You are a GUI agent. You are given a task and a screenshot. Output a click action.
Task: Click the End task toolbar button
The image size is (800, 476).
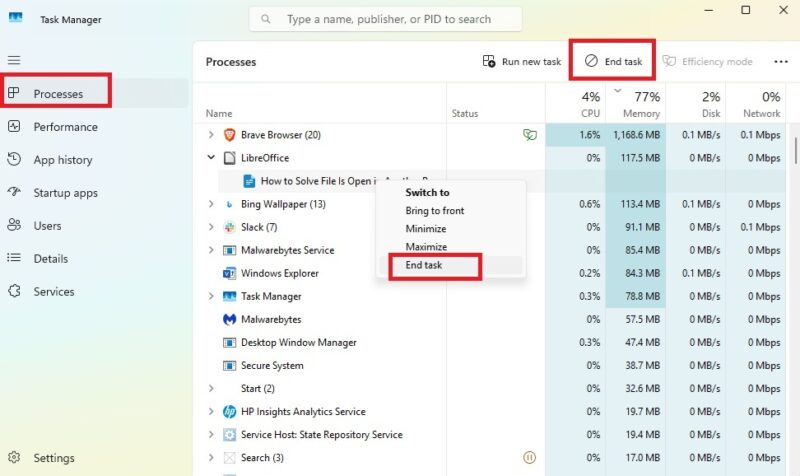[613, 61]
